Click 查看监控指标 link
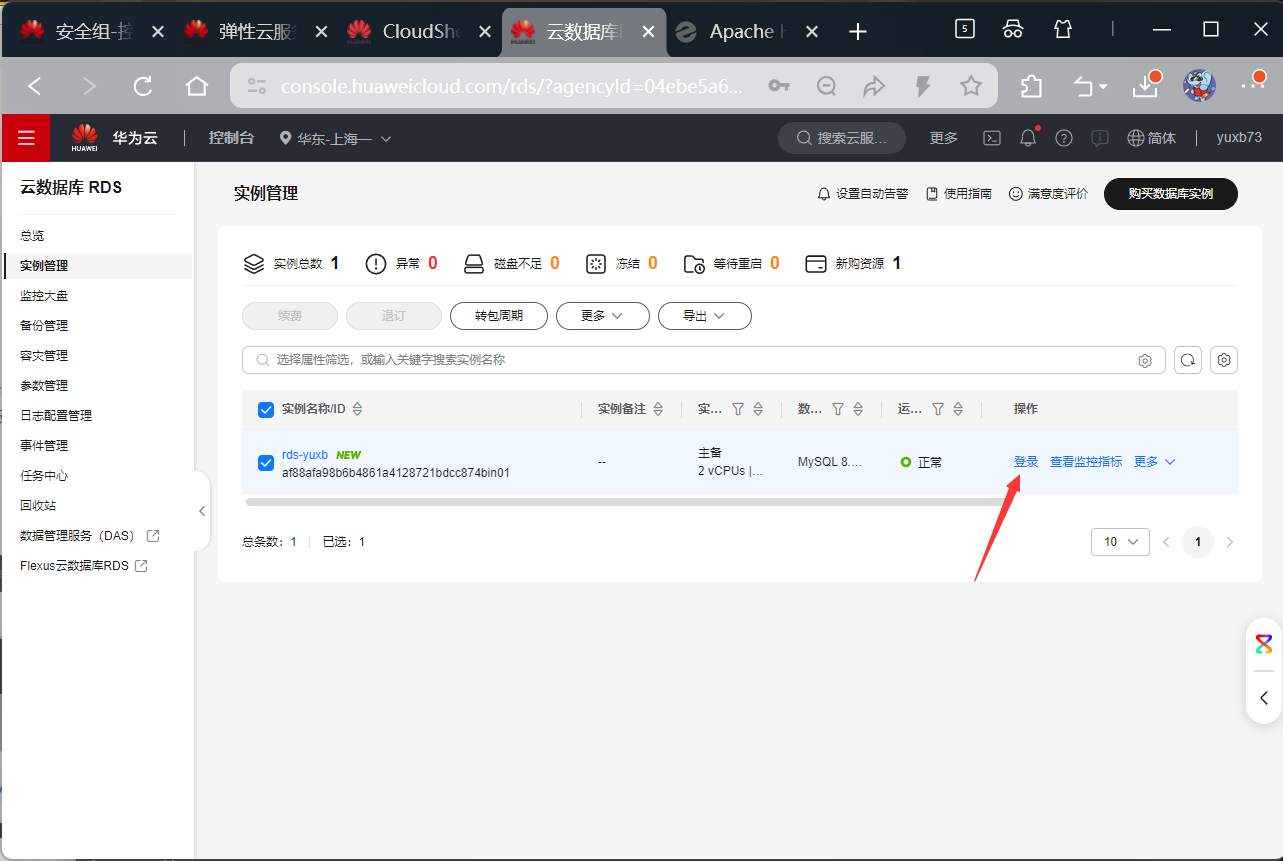The width and height of the screenshot is (1283, 861). coord(1086,462)
